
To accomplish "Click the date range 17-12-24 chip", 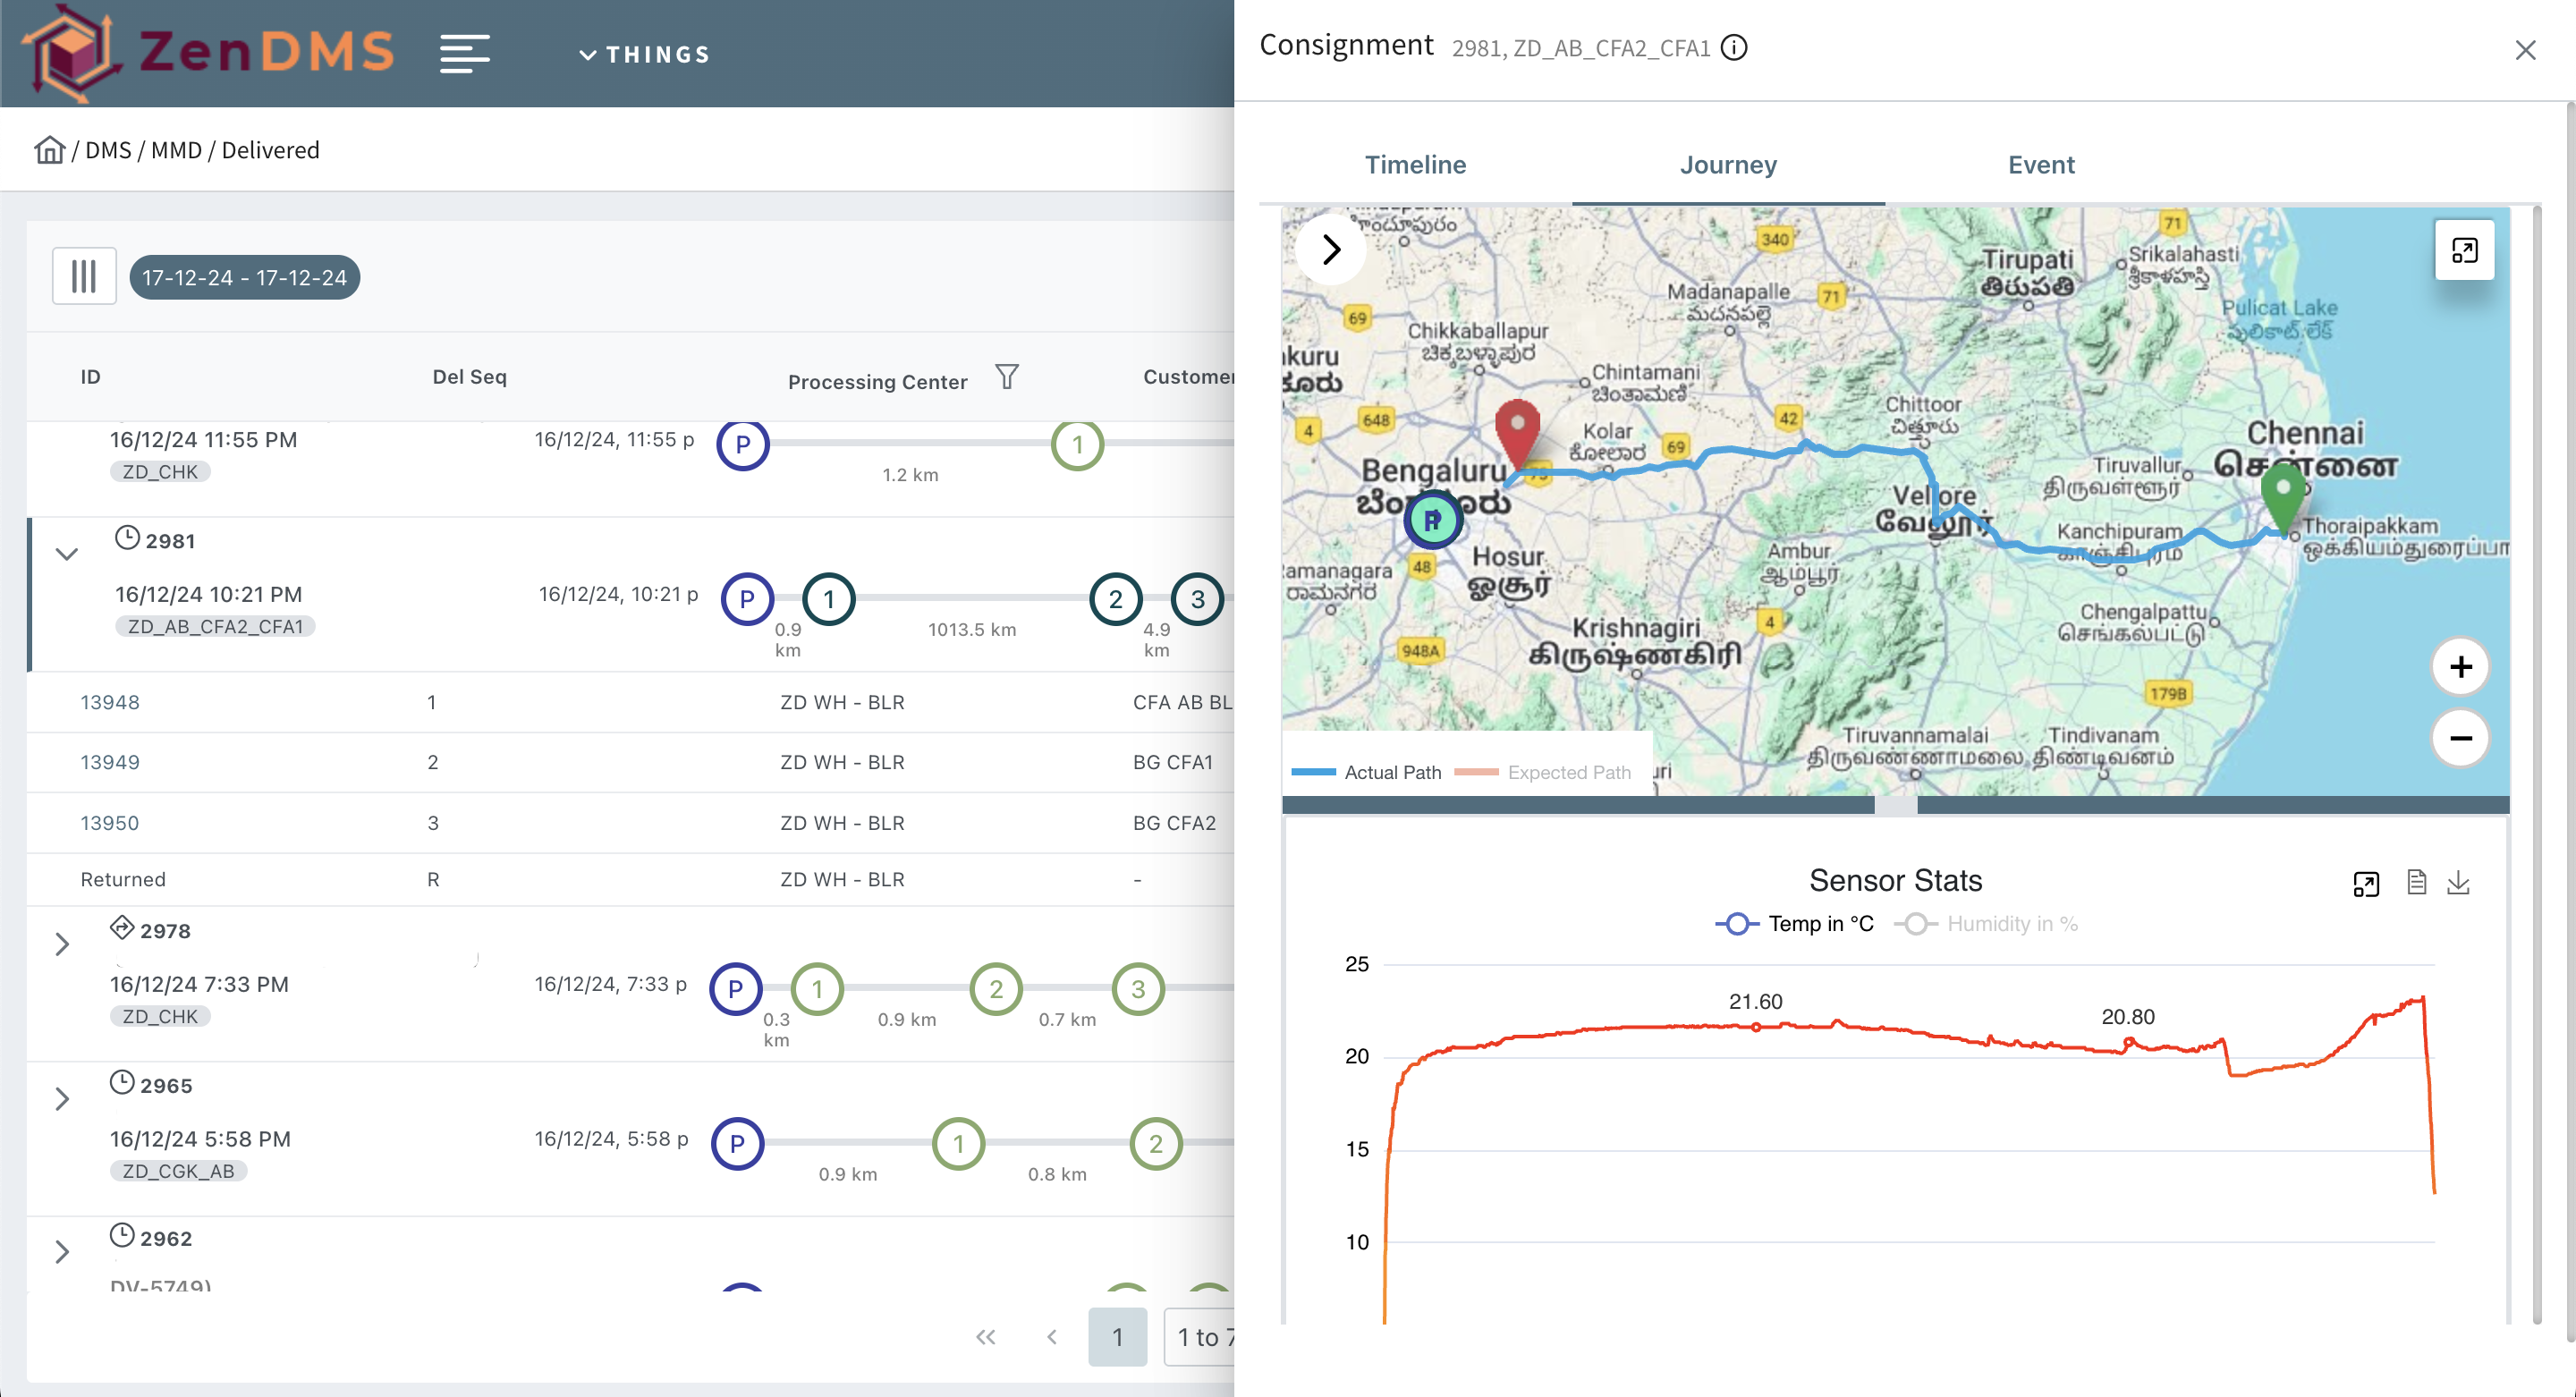I will (244, 276).
